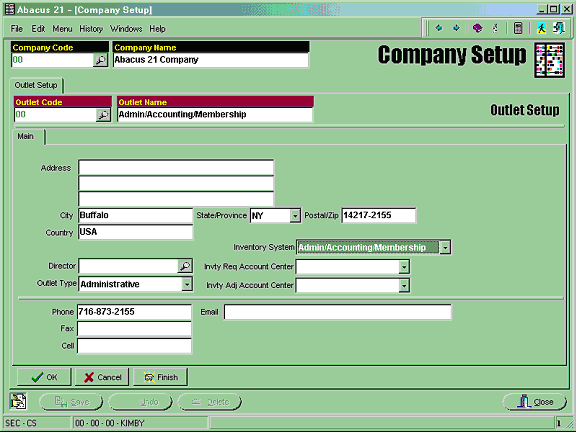Screen dimensions: 576x432
Task: Click the purple book toolbar icon
Action: click(477, 28)
